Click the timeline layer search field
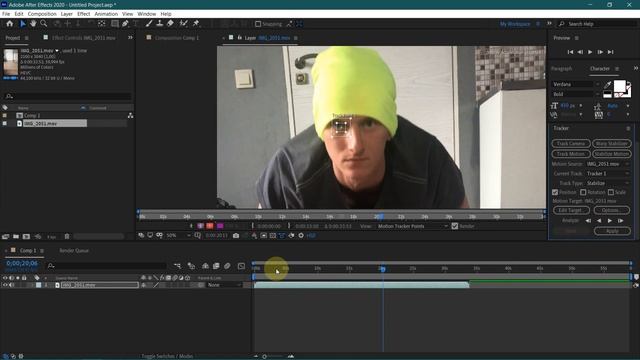 pos(107,266)
